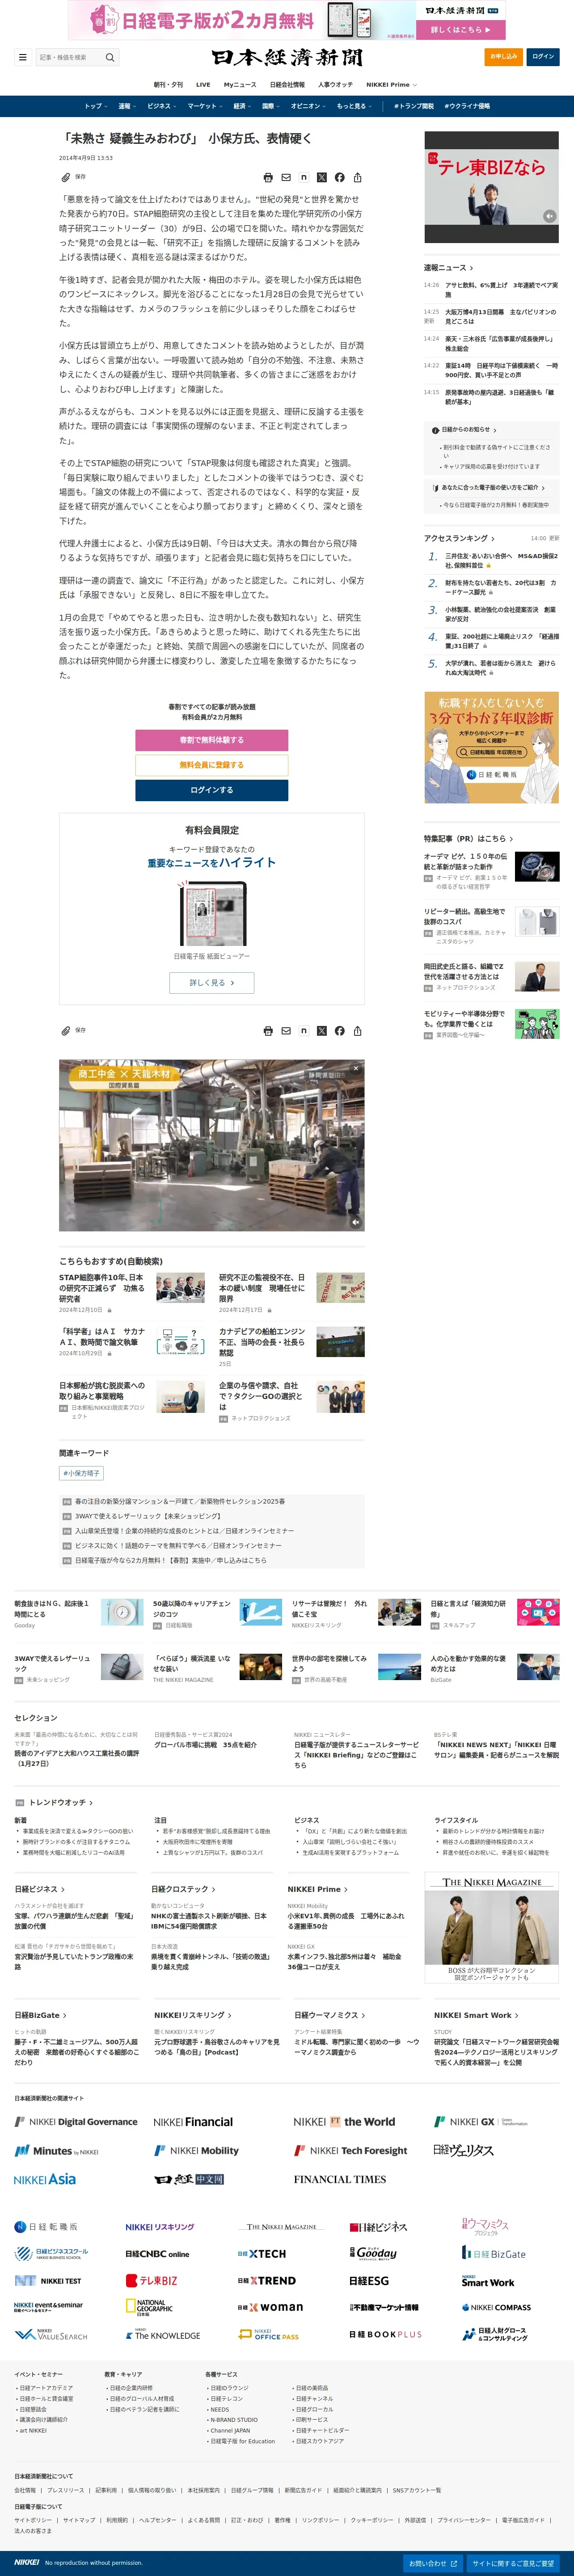Save article with top clip icon
574x2576 pixels.
click(66, 177)
